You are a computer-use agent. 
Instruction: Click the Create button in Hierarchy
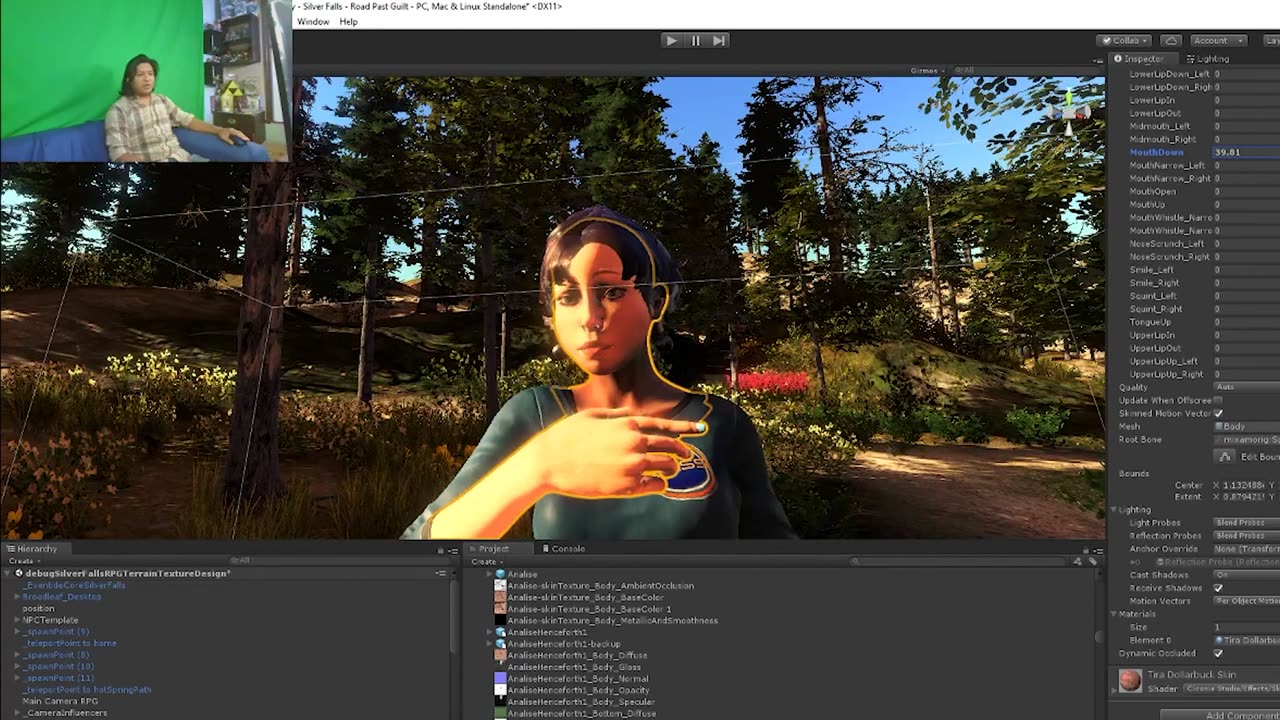coord(22,561)
